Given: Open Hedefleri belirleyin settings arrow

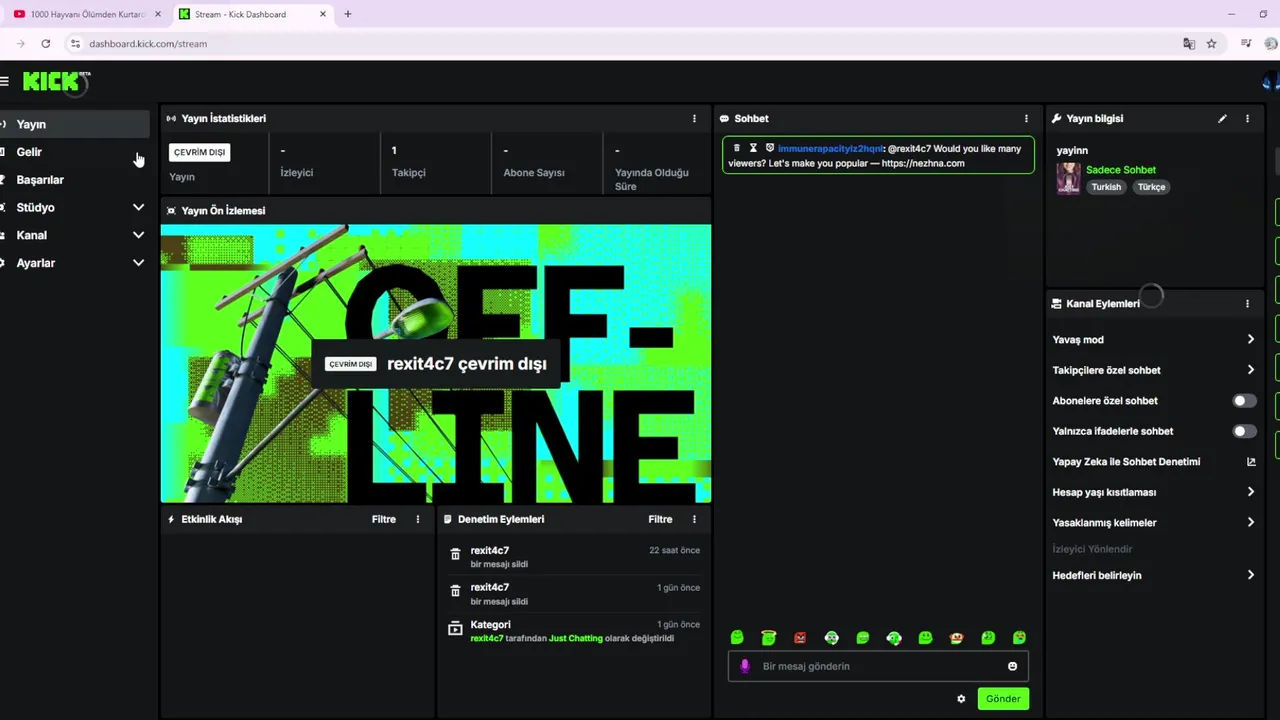Looking at the screenshot, I should 1250,575.
